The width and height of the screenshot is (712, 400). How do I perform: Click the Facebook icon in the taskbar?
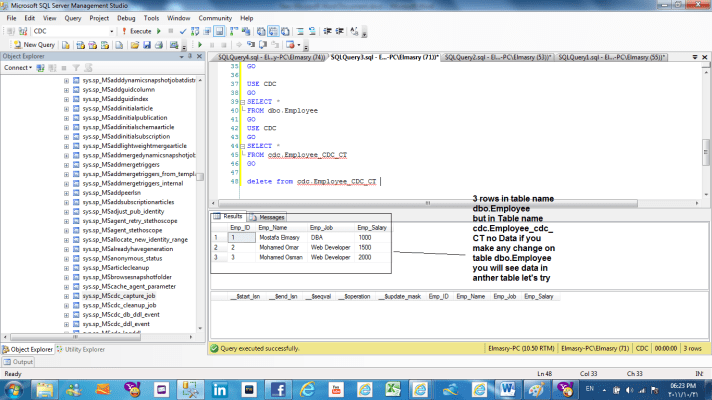279,388
